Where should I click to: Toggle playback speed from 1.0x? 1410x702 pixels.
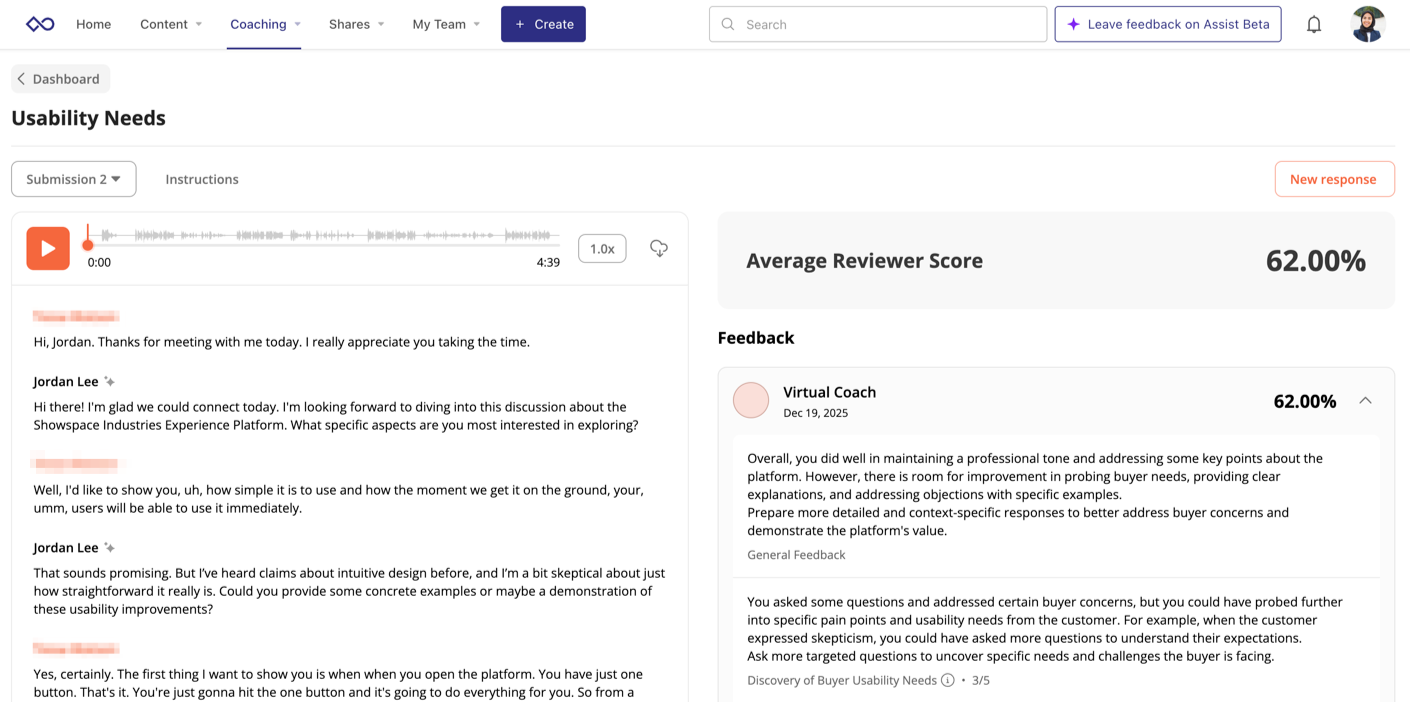point(602,248)
